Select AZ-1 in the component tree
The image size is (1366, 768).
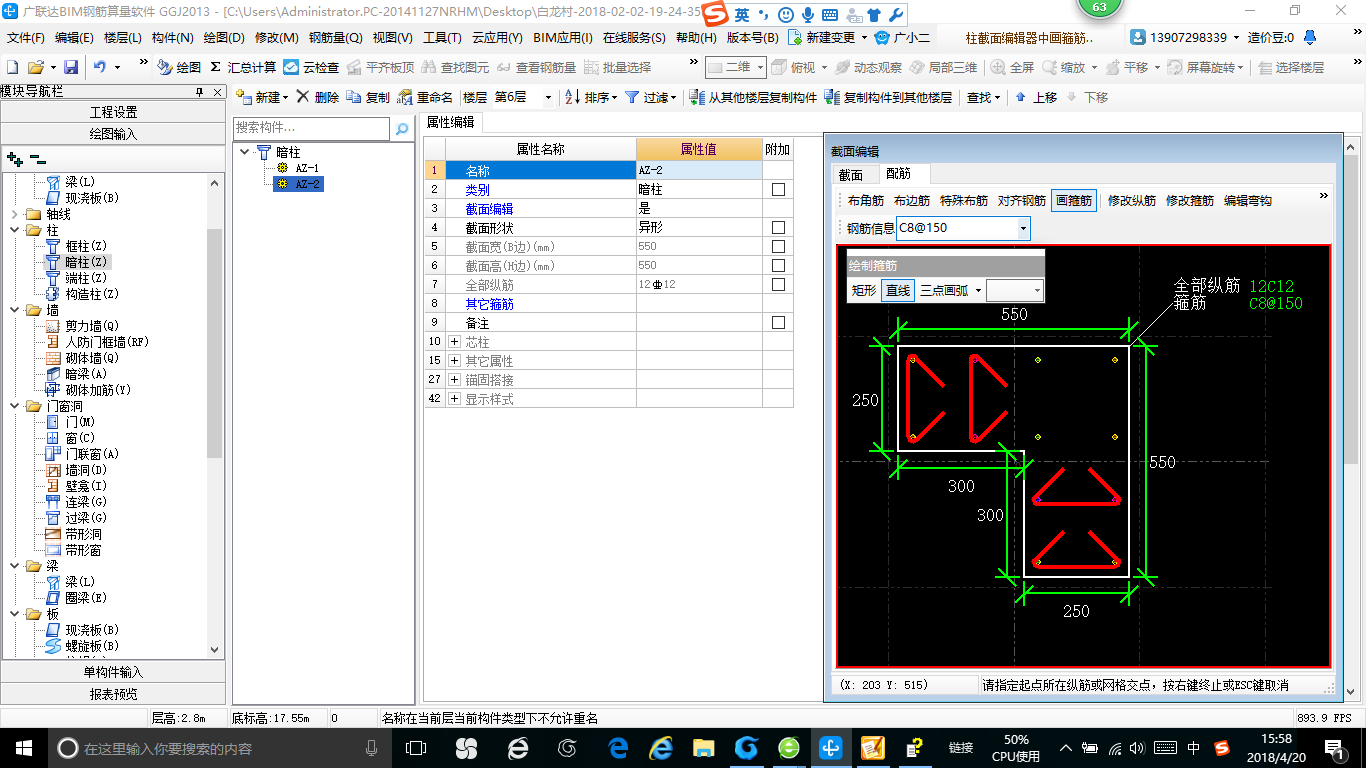click(306, 168)
